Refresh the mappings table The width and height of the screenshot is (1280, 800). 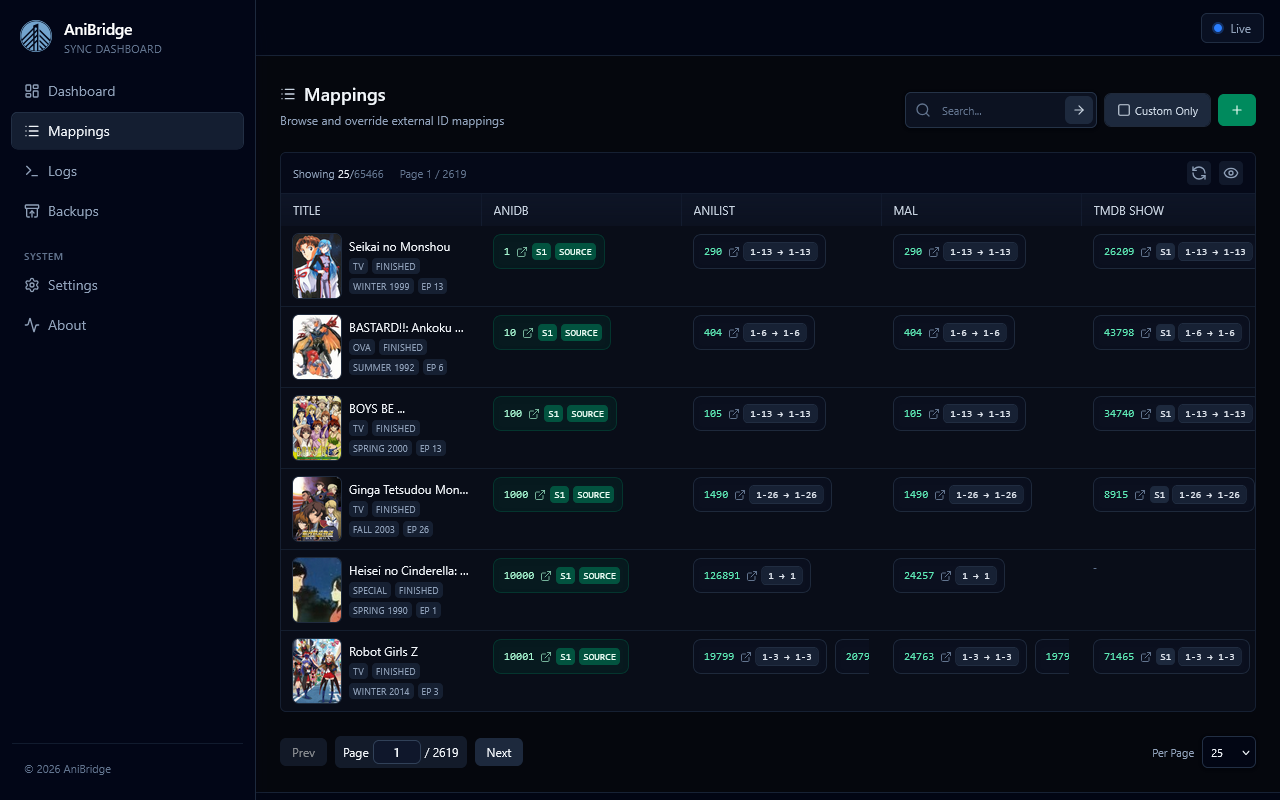(x=1199, y=173)
